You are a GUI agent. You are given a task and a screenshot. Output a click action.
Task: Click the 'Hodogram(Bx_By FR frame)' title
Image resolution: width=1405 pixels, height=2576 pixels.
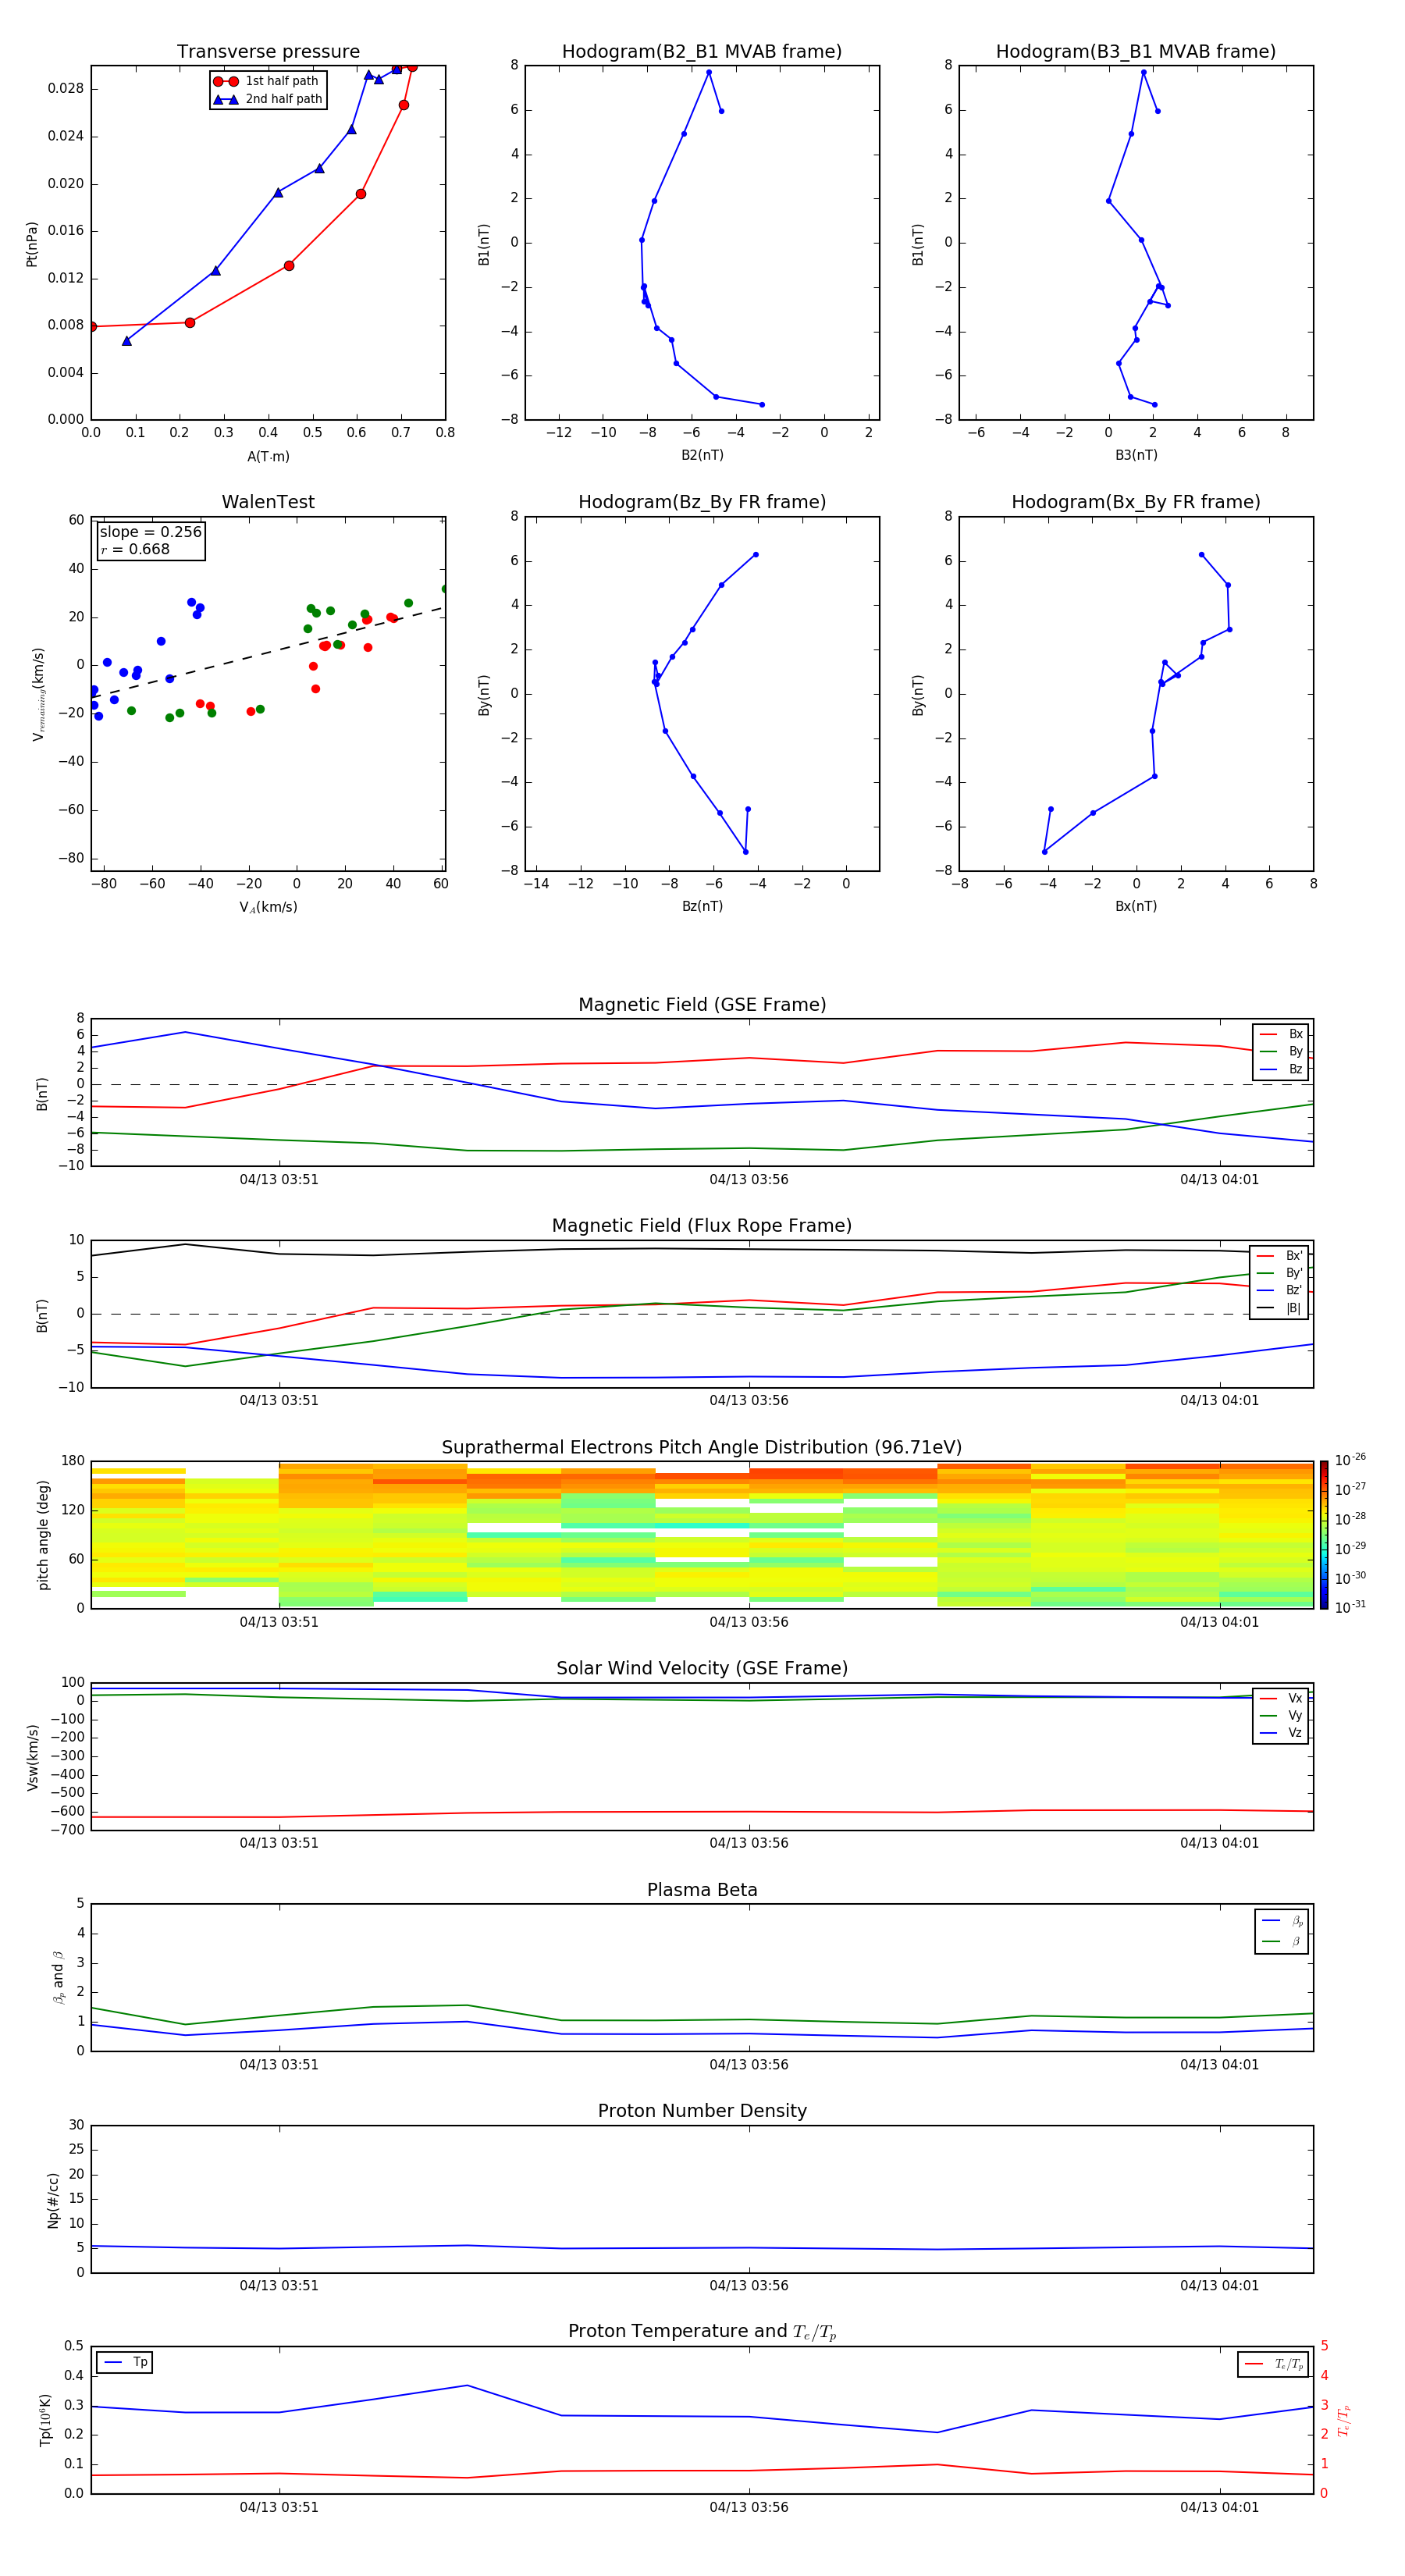[1136, 502]
